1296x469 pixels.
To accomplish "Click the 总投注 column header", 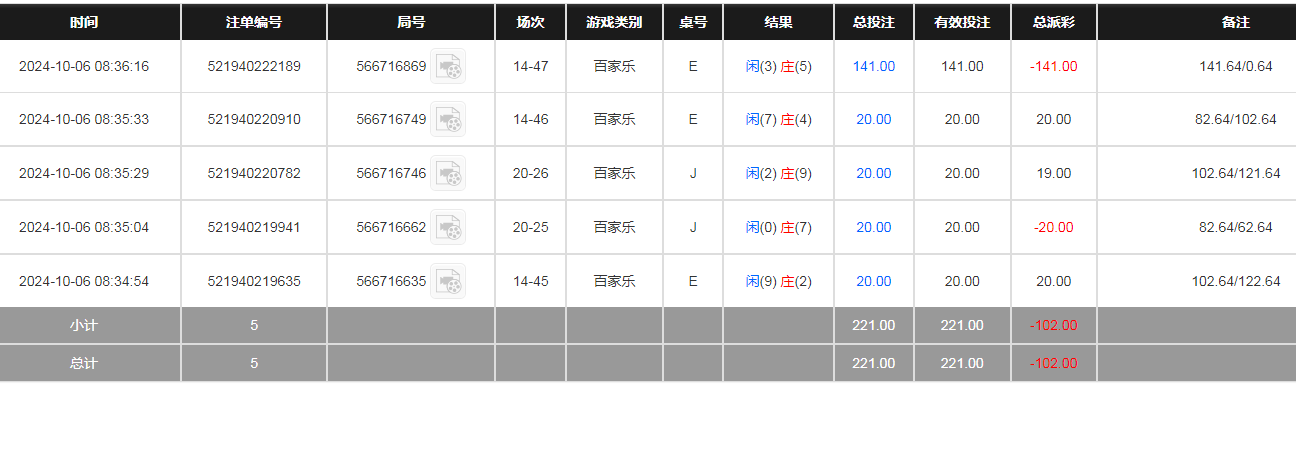I will click(874, 22).
